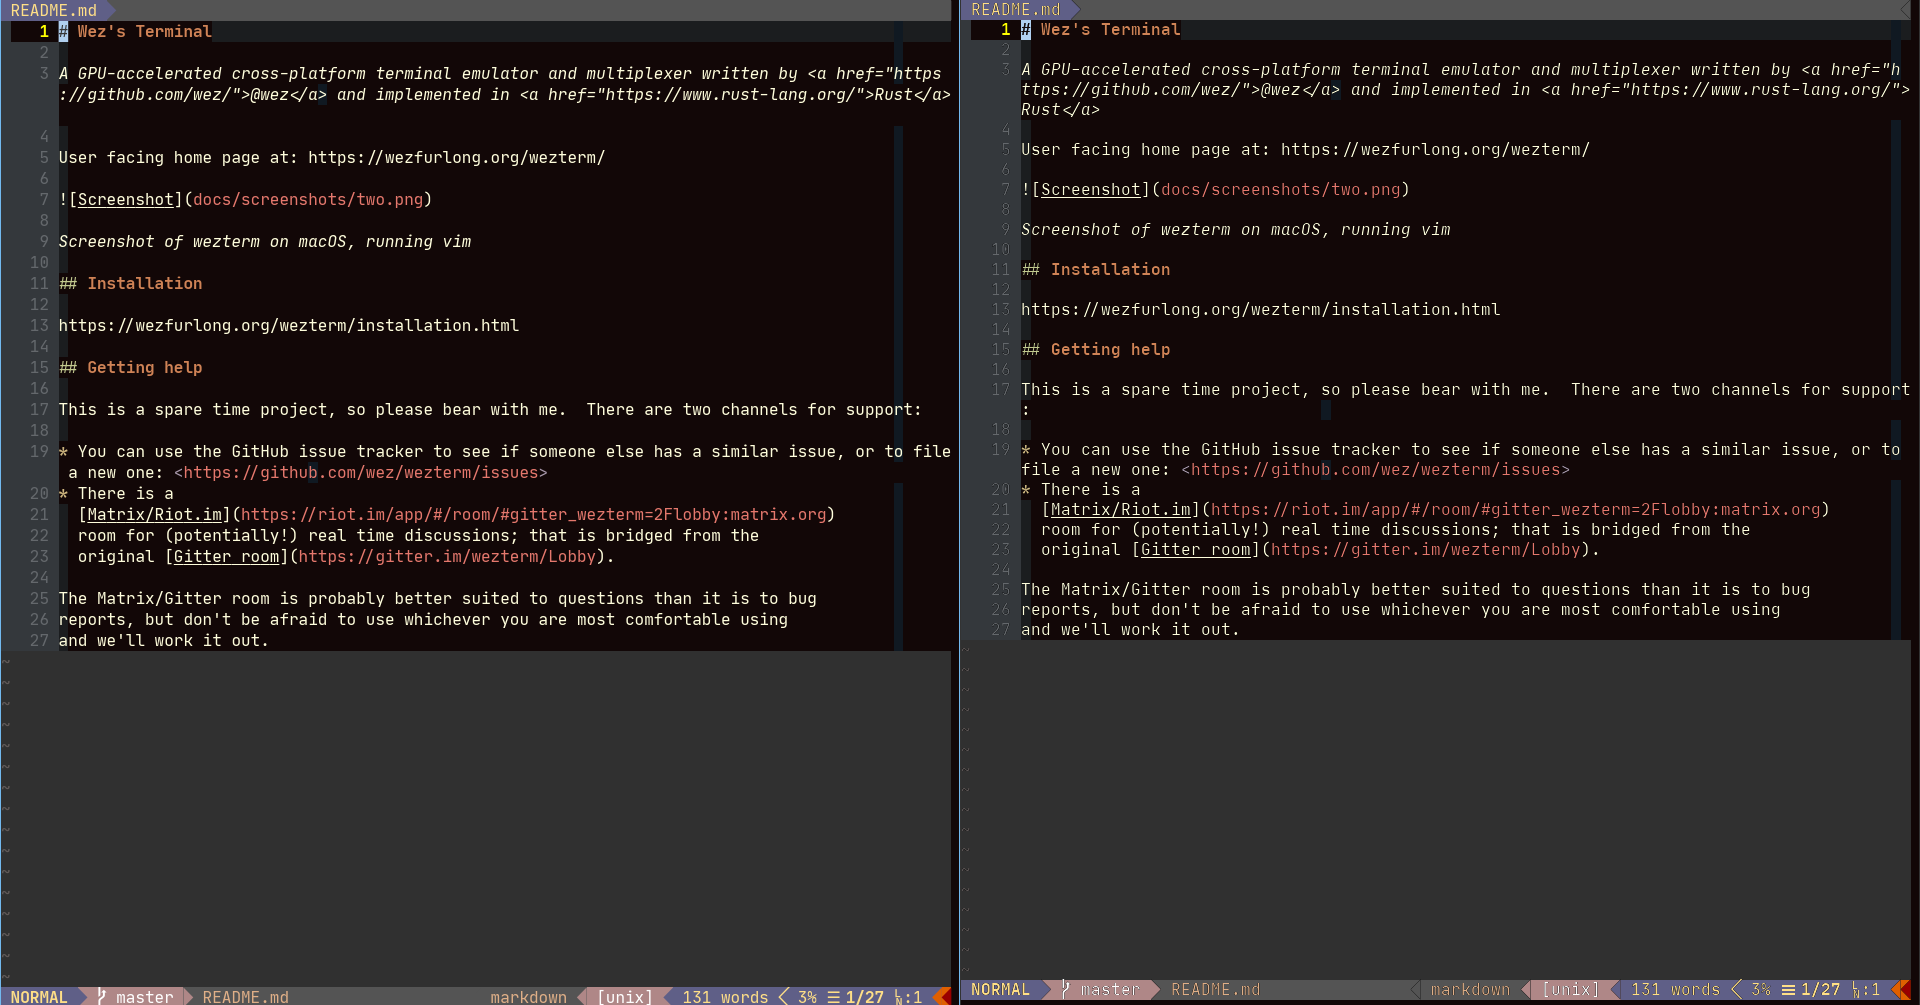
Task: Click the Screenshot link text in the right window
Action: pos(1090,189)
